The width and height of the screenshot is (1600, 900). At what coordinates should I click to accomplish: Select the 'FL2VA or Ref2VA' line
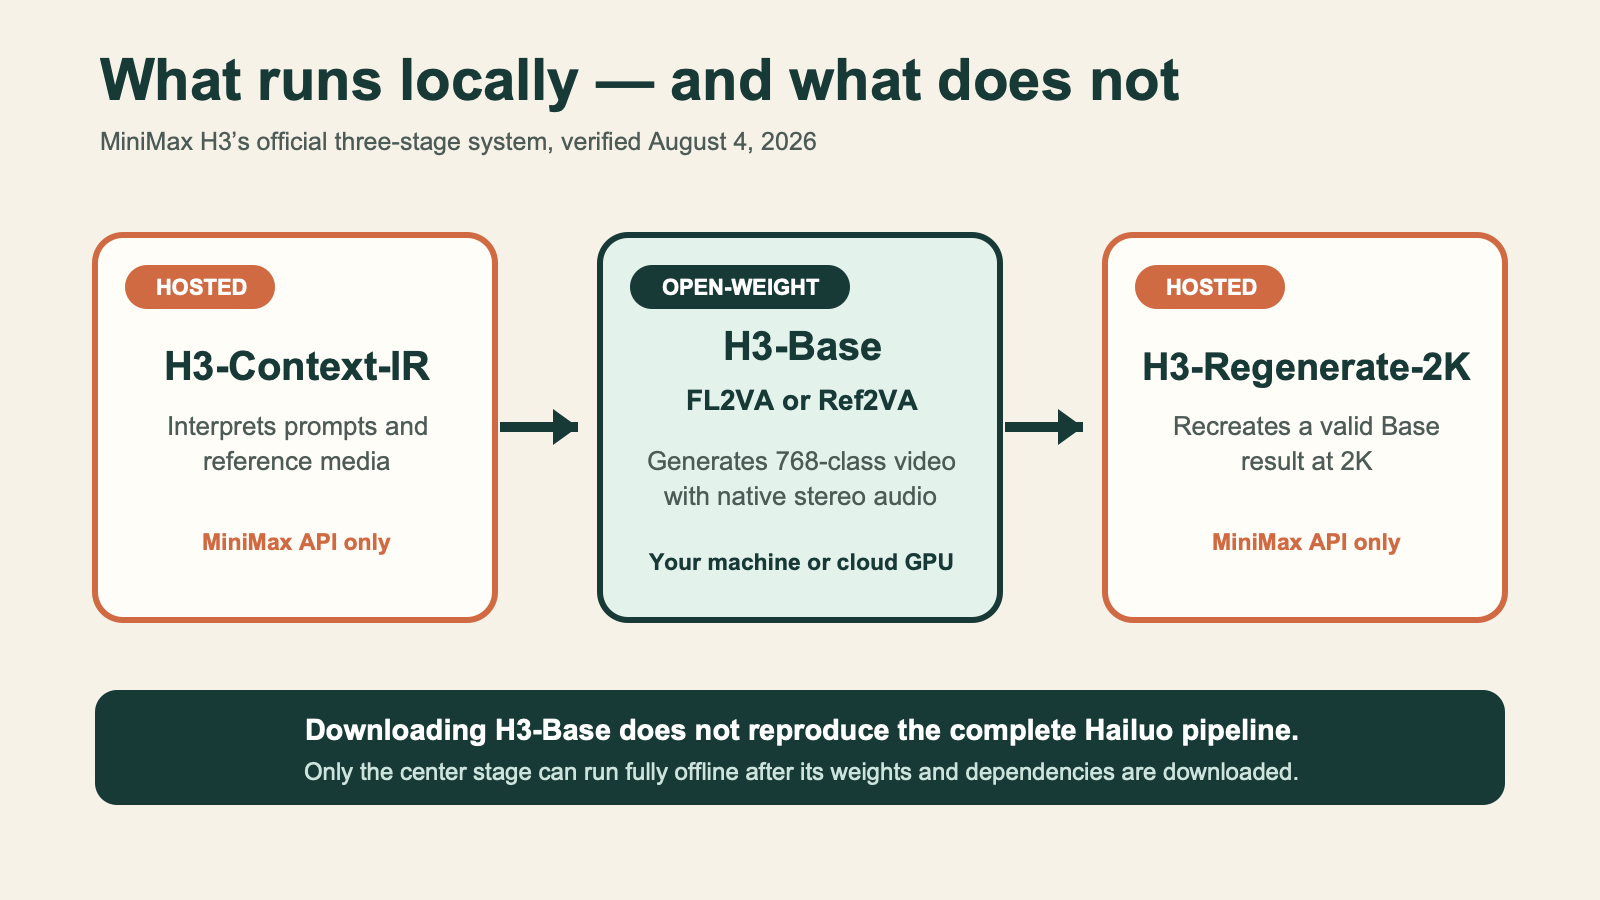pos(801,401)
